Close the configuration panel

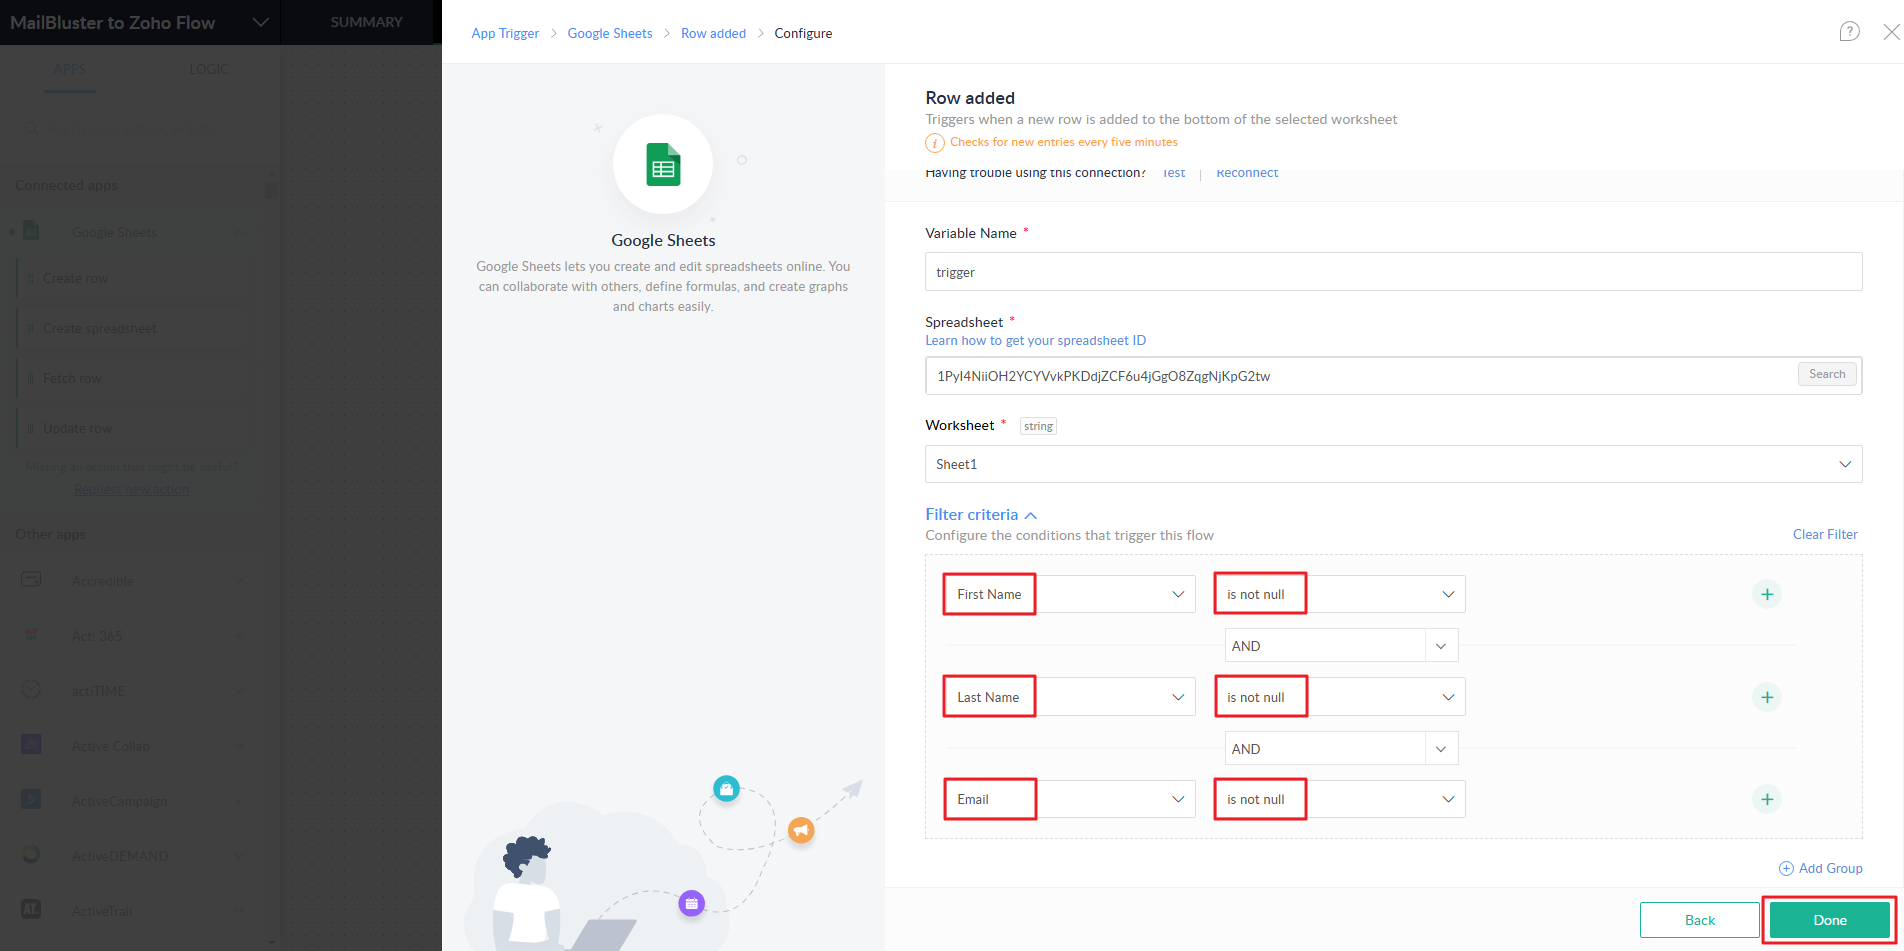point(1890,32)
